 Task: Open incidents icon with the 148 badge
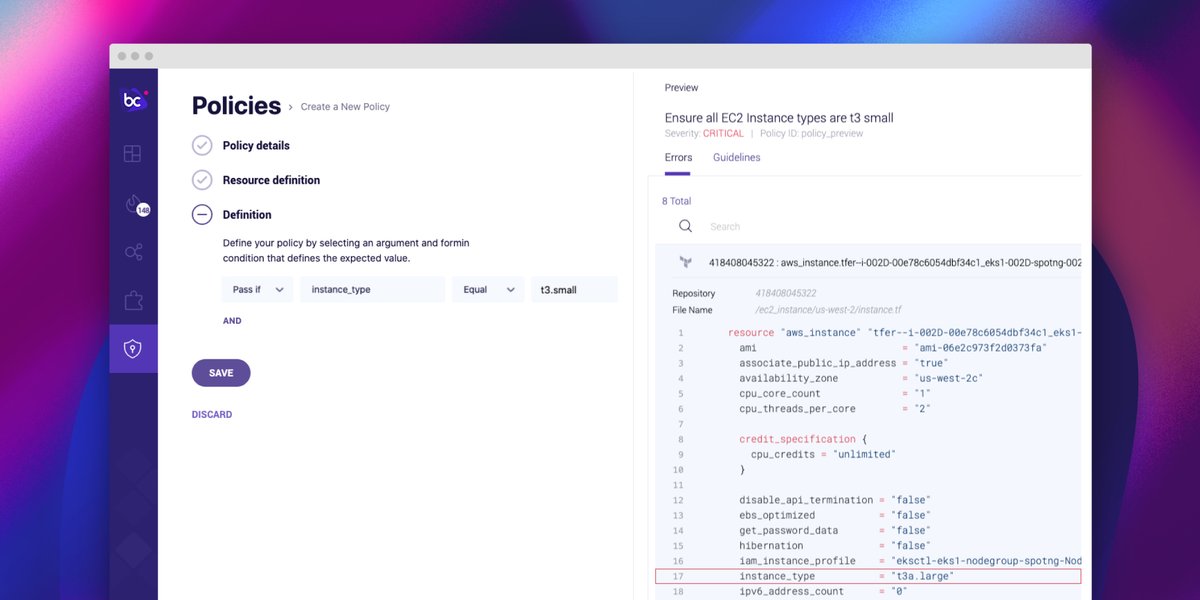[135, 204]
